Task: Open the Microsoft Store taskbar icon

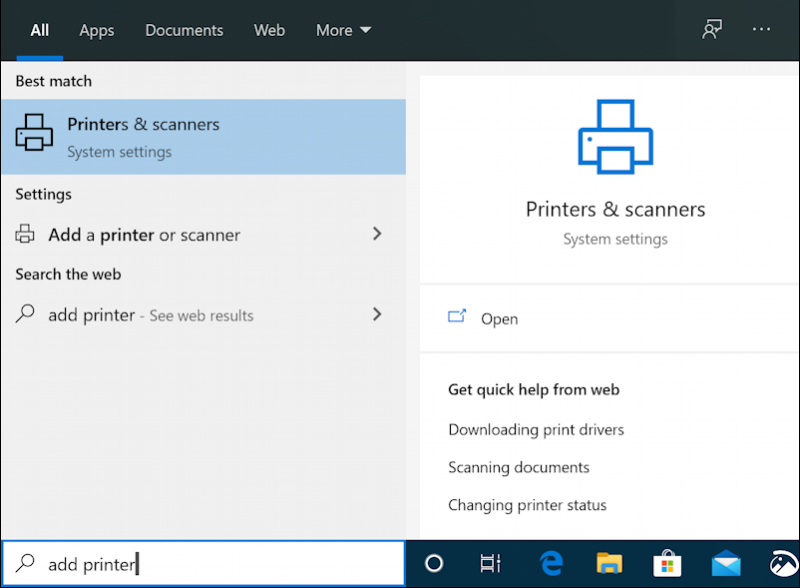Action: point(667,563)
